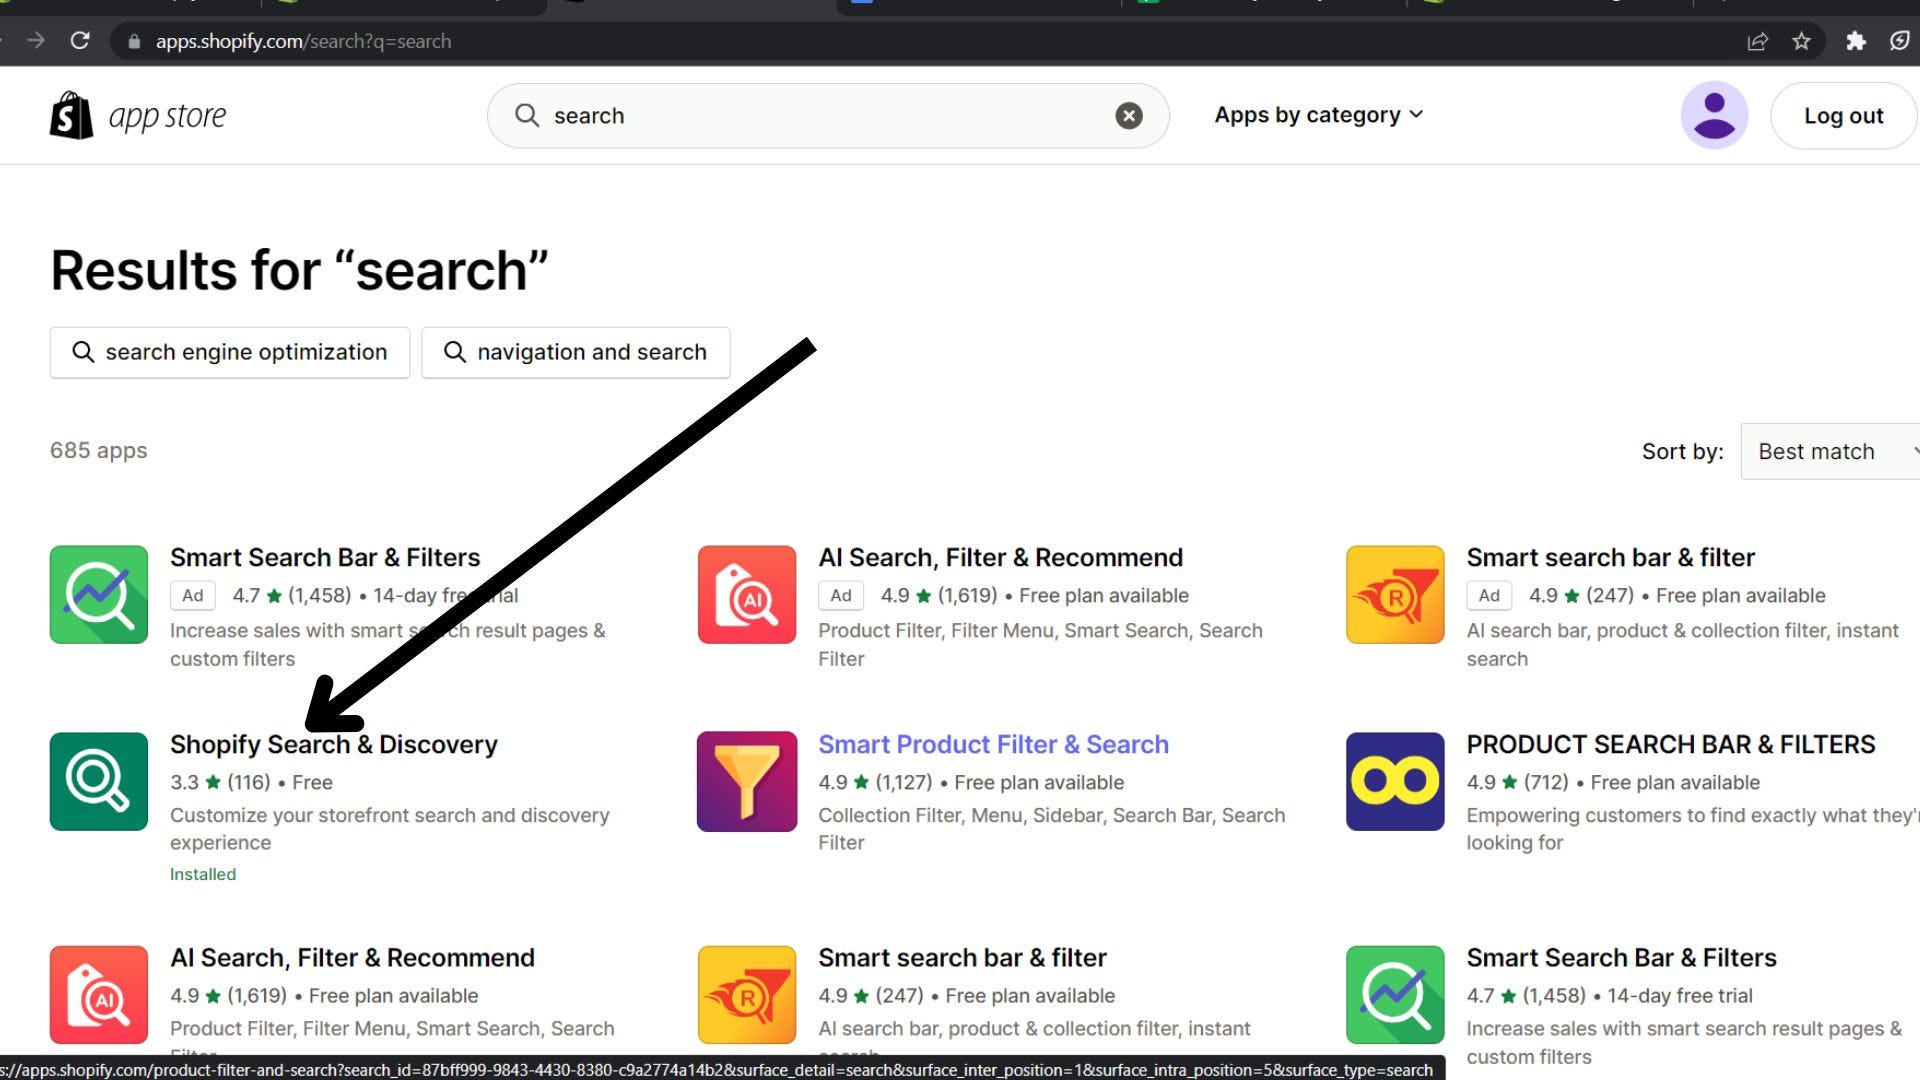Open the Shopify Search & Discovery title link
Screen dimensions: 1920x1080
334,744
